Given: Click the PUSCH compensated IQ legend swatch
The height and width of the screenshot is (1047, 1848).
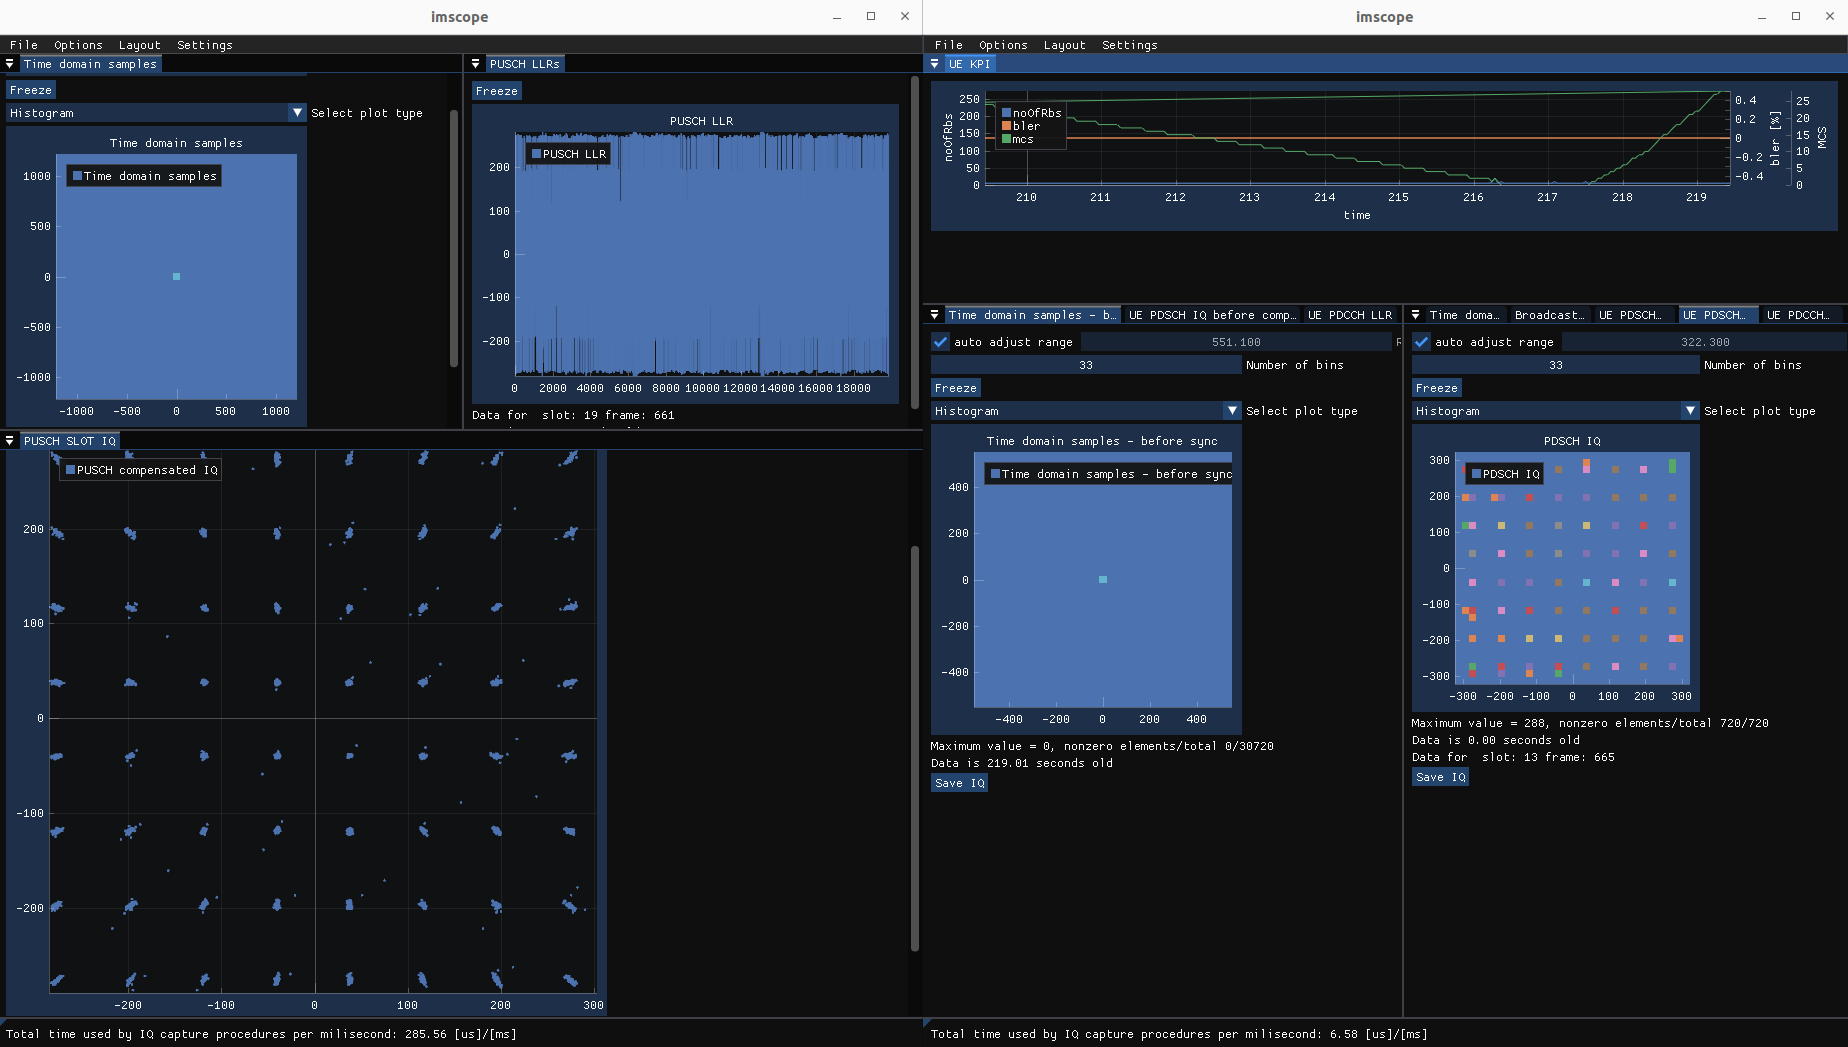Looking at the screenshot, I should click(x=70, y=469).
